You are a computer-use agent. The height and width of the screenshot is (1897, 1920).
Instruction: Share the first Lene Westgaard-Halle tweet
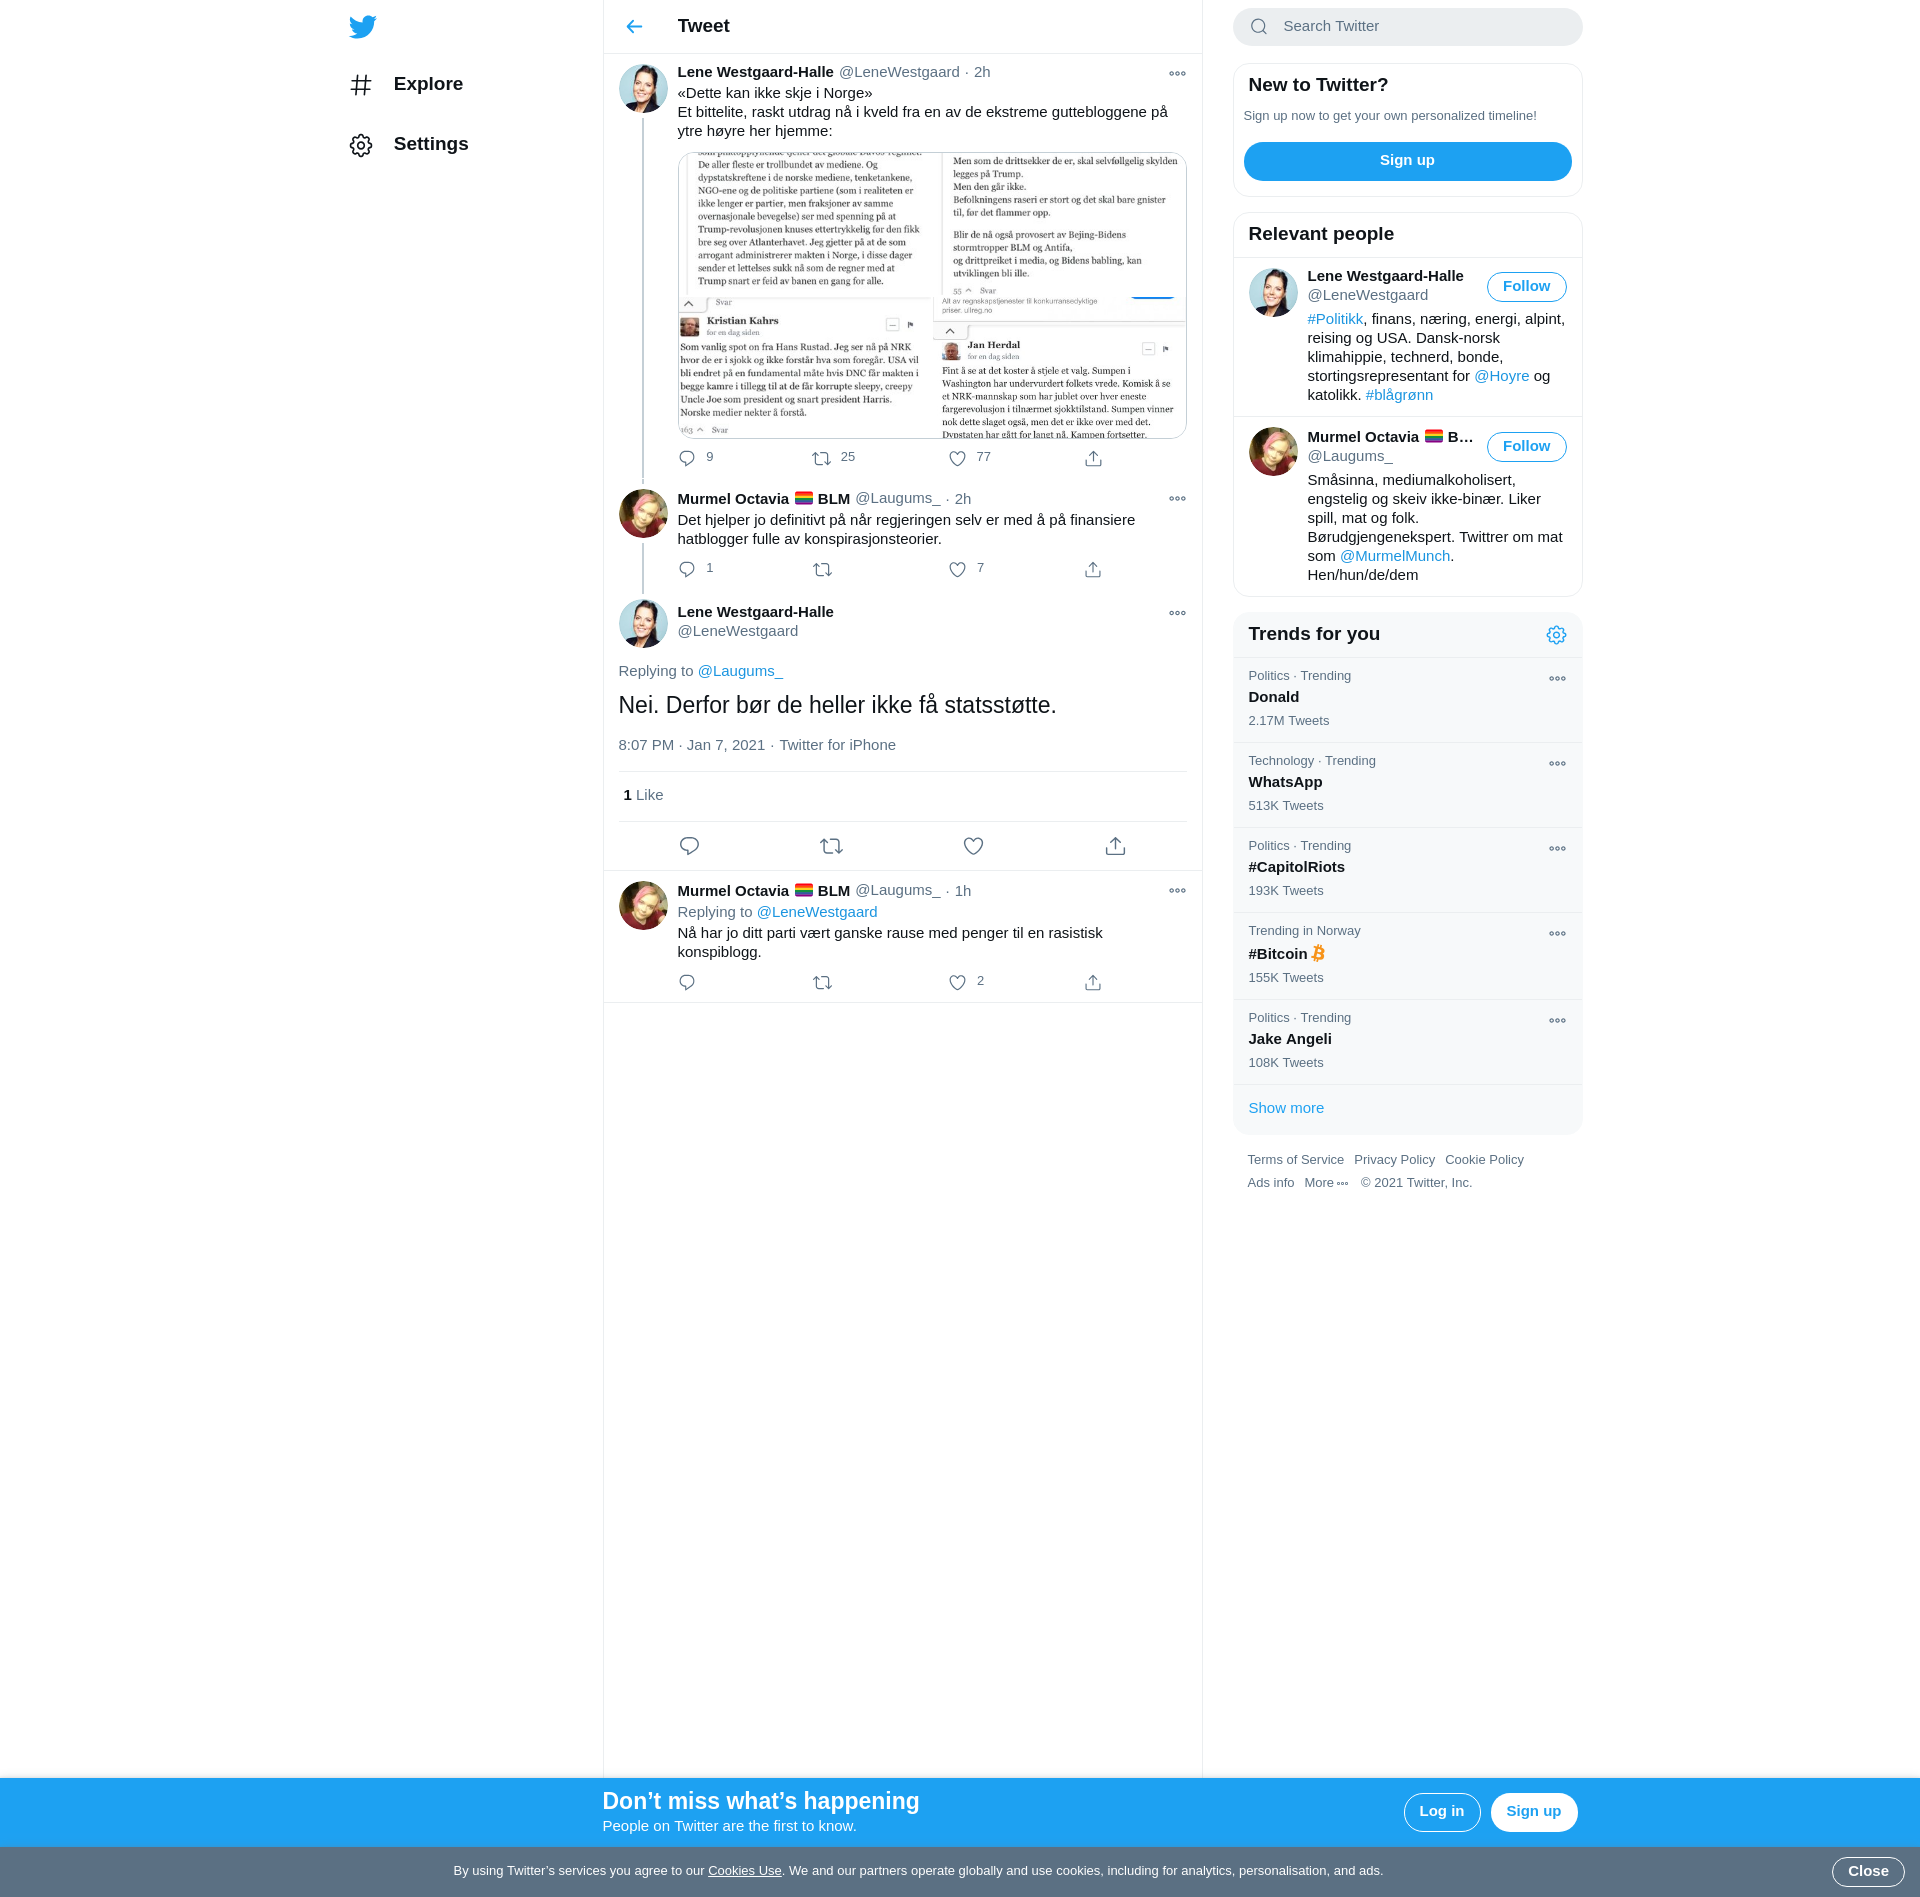[x=1093, y=458]
